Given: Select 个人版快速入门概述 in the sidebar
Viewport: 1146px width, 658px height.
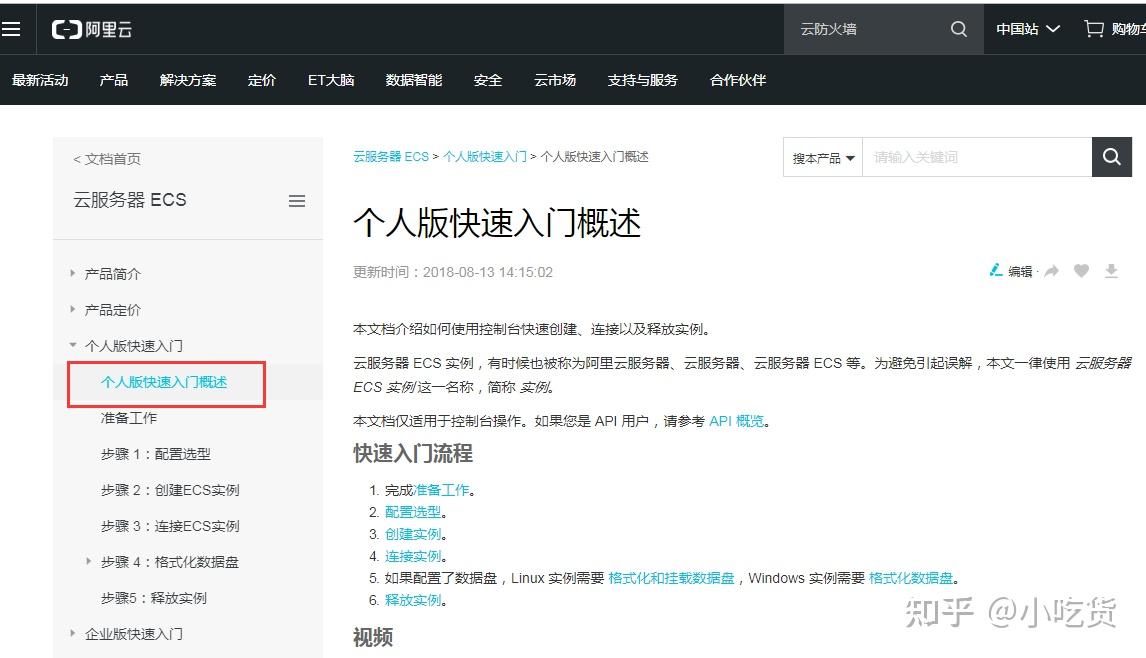Looking at the screenshot, I should (x=164, y=382).
